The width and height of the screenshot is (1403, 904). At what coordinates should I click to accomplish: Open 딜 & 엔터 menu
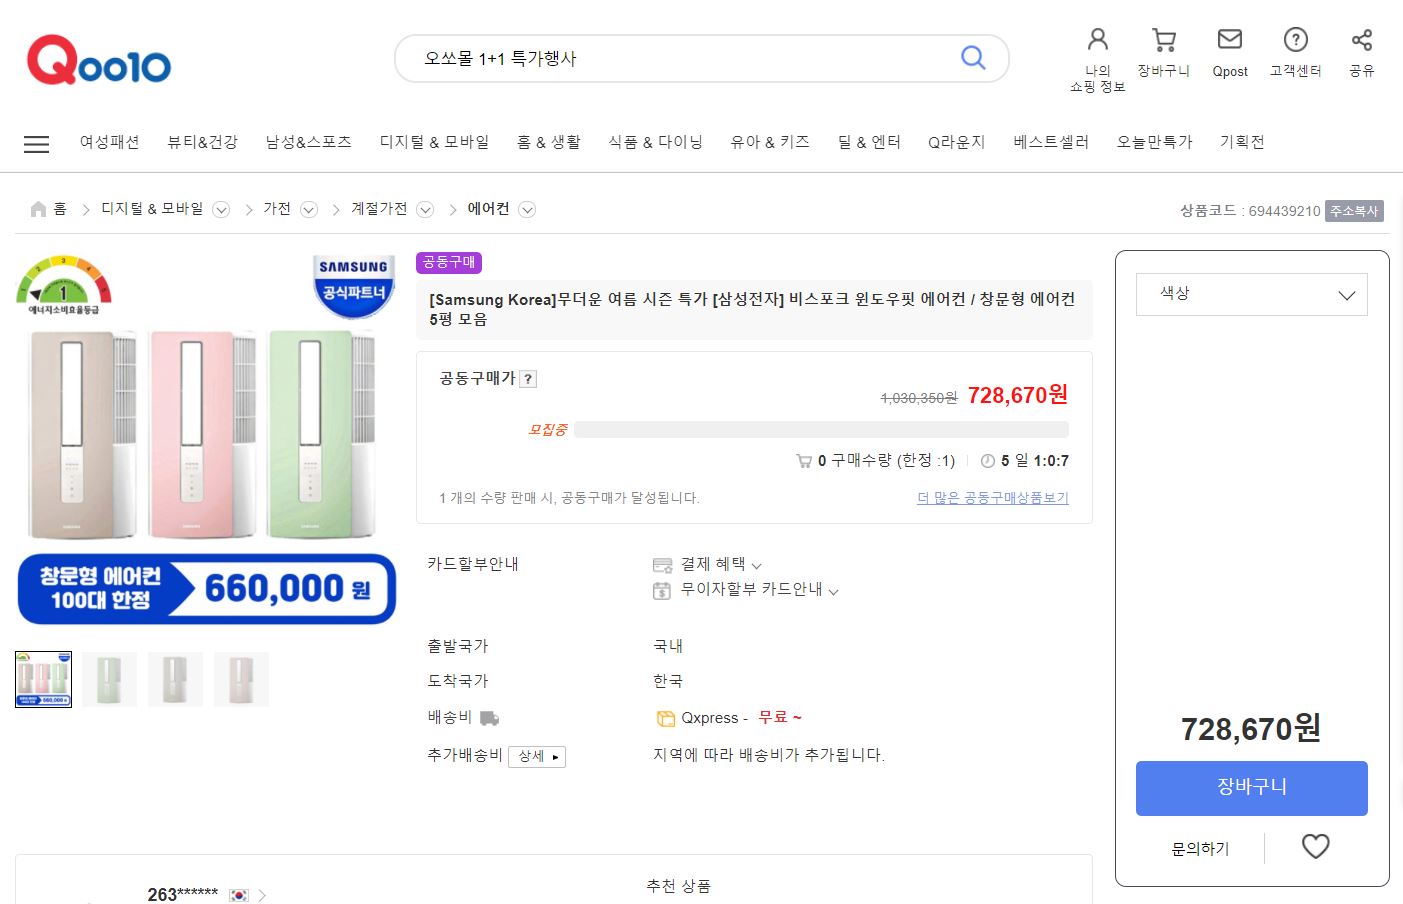tap(869, 142)
